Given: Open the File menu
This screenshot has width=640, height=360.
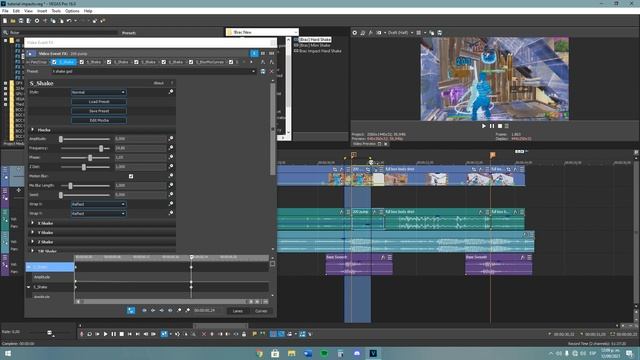Looking at the screenshot, I should point(5,11).
